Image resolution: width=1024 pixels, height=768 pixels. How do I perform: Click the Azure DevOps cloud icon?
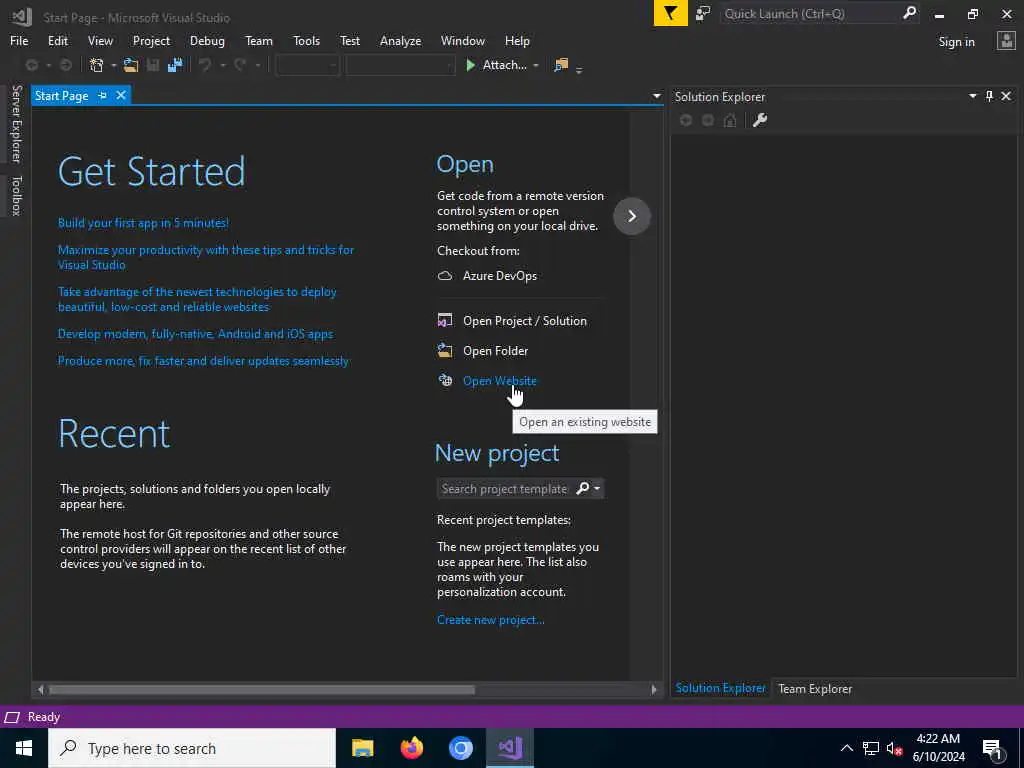coord(445,276)
